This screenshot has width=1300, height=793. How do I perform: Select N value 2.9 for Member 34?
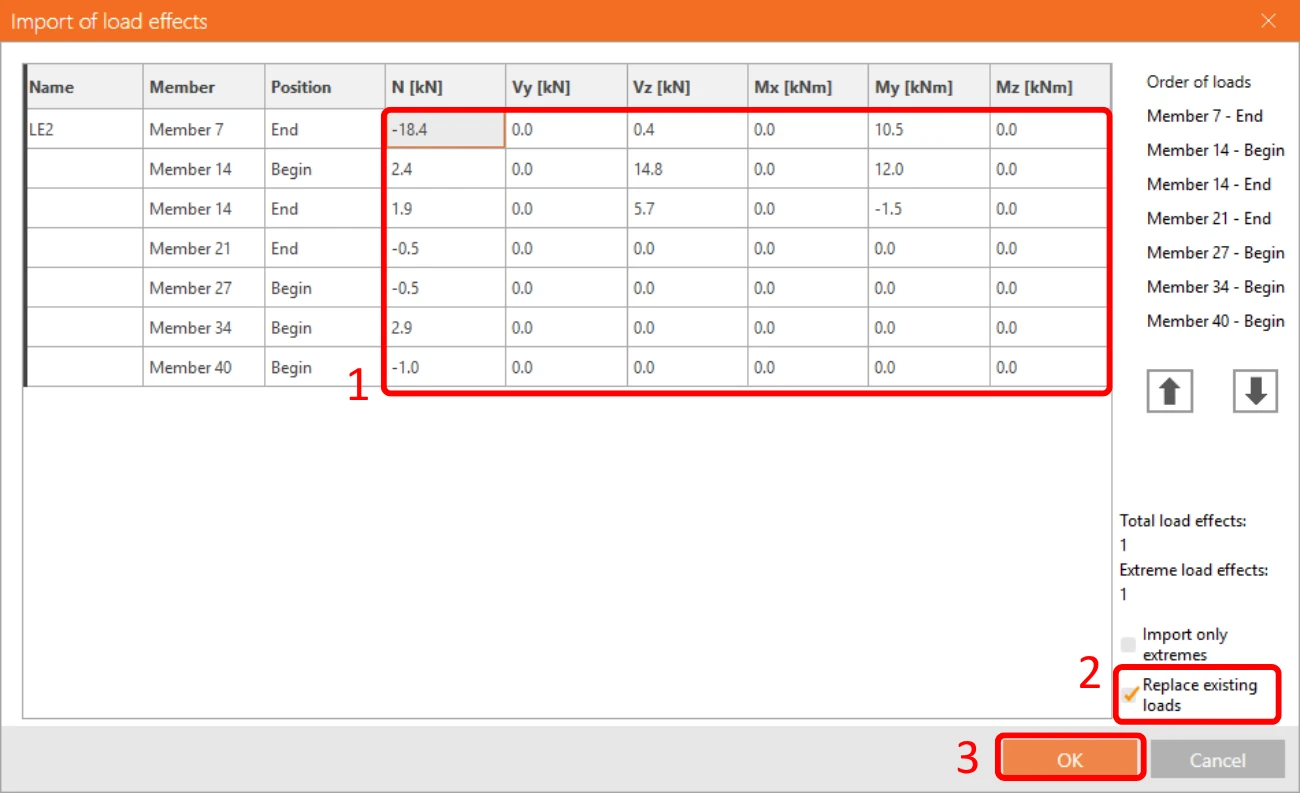445,327
